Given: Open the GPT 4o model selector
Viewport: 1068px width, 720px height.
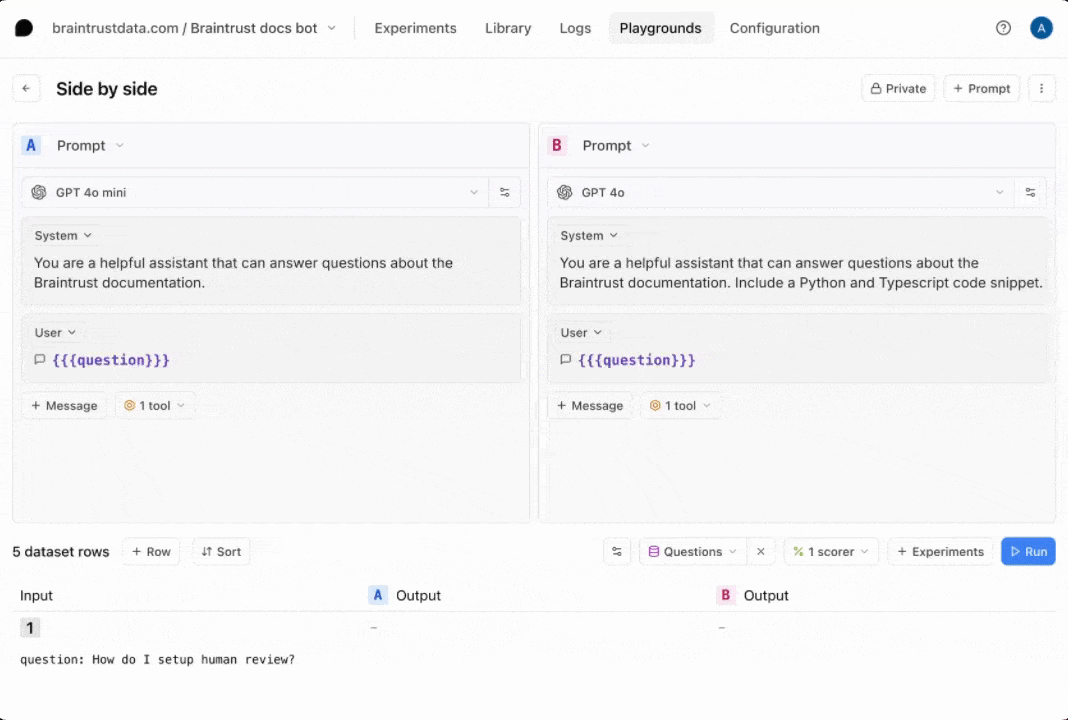Looking at the screenshot, I should [781, 193].
